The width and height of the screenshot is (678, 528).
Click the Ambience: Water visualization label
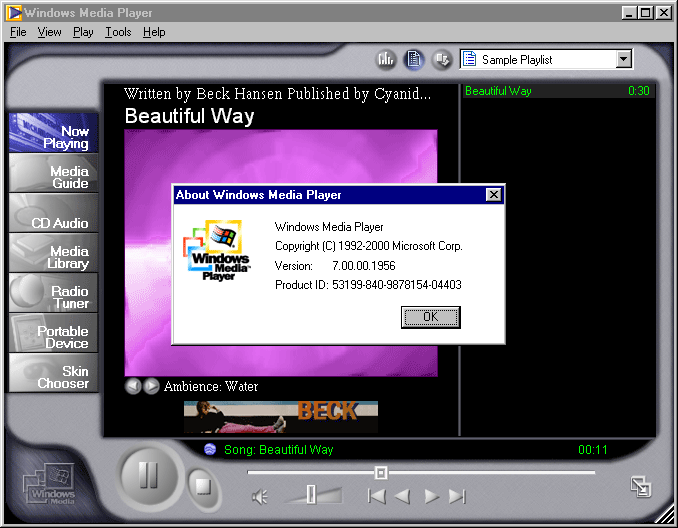point(211,386)
